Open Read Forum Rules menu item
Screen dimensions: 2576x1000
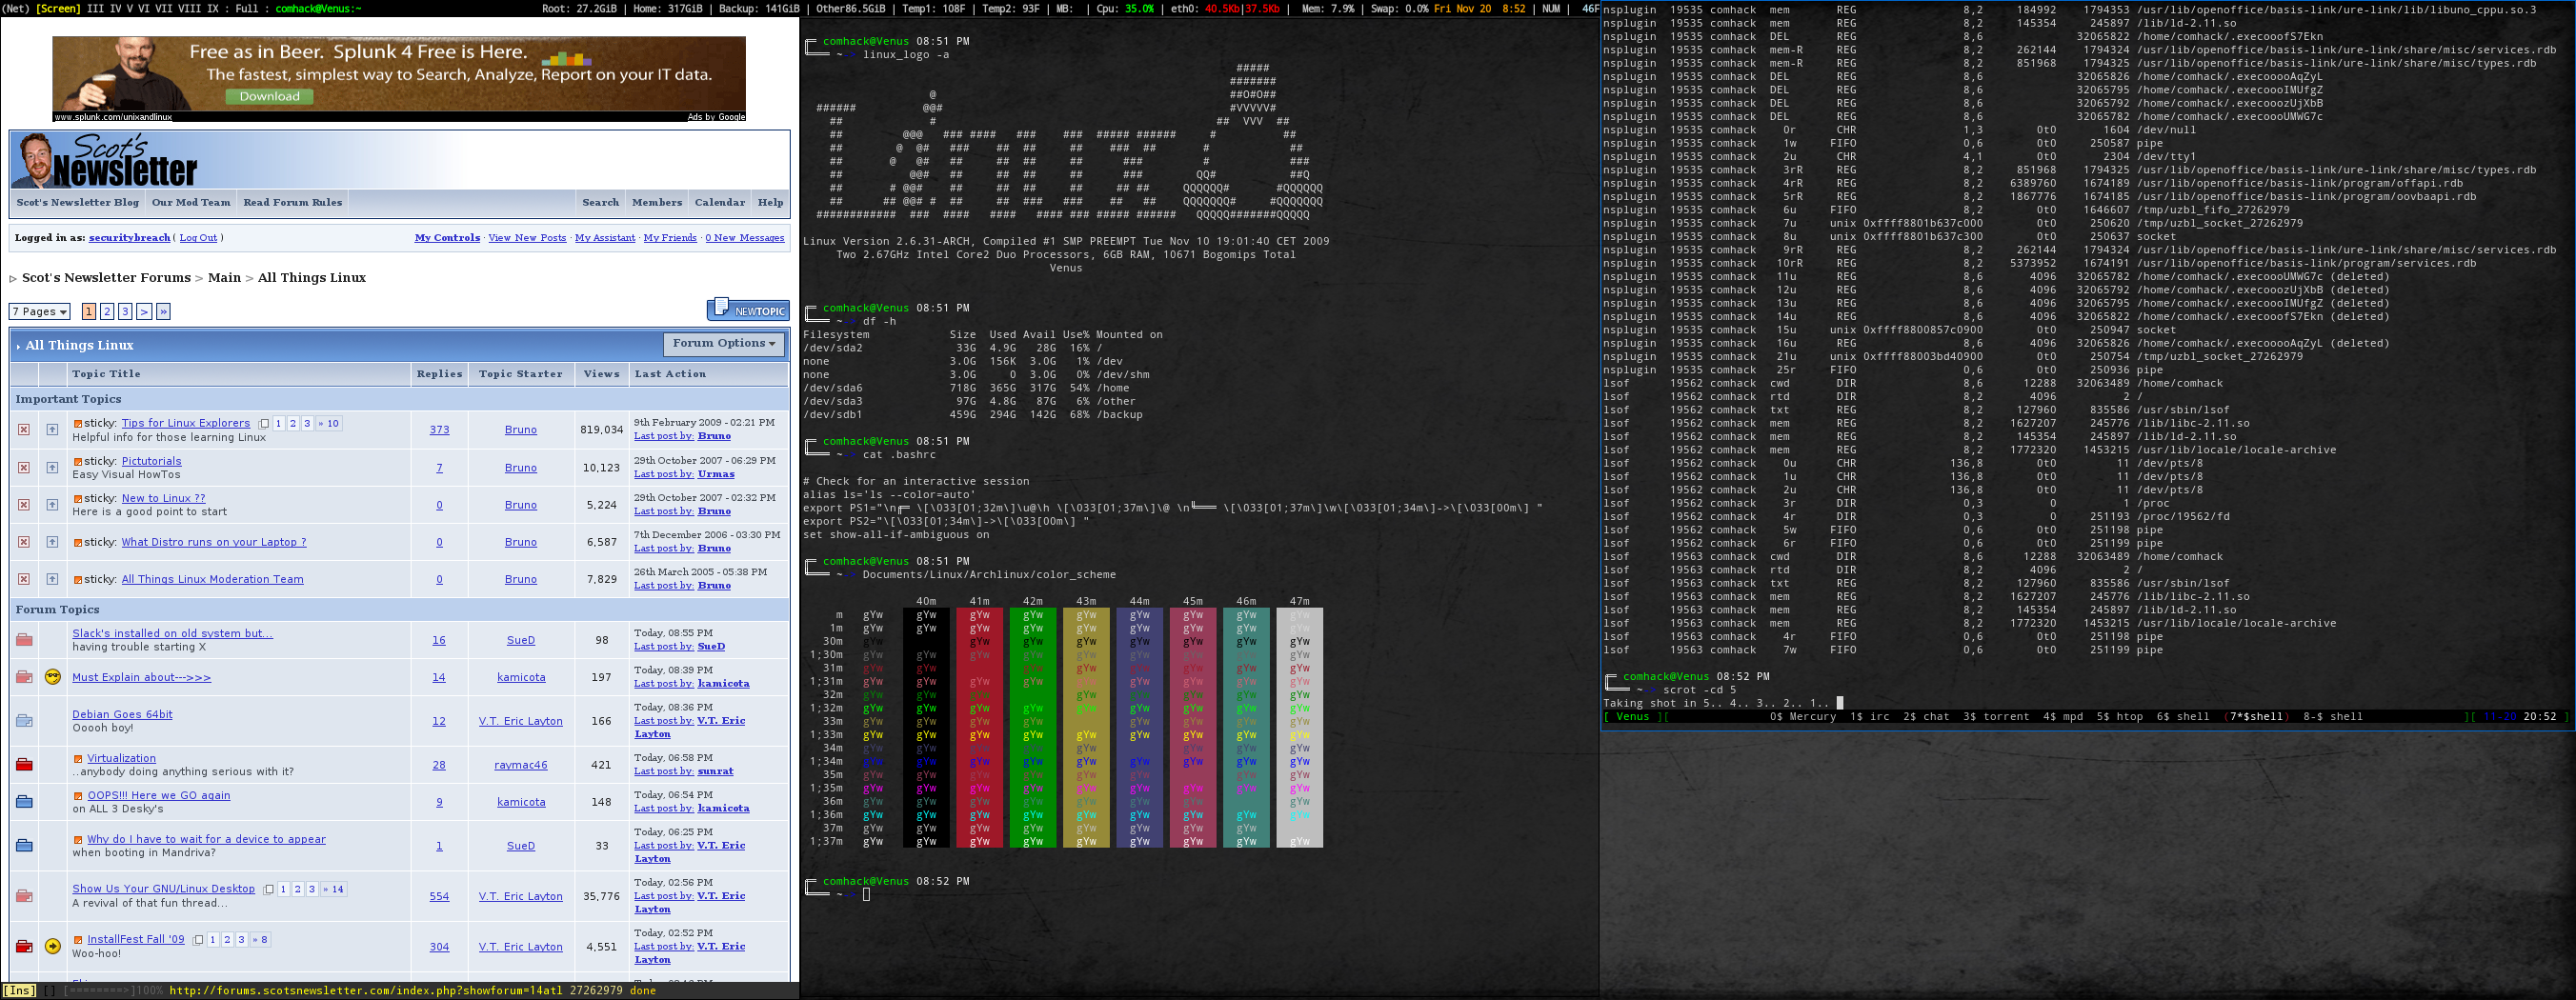293,202
